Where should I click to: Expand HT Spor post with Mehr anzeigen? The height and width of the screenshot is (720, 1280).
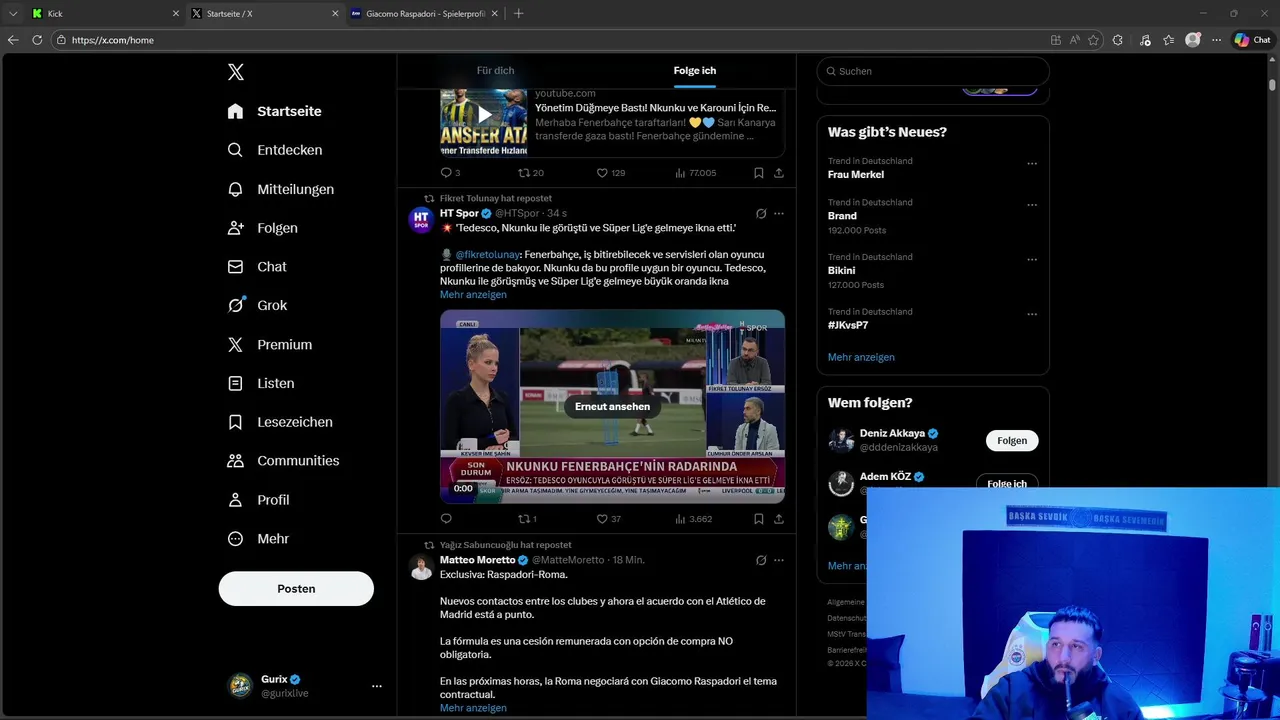point(473,295)
